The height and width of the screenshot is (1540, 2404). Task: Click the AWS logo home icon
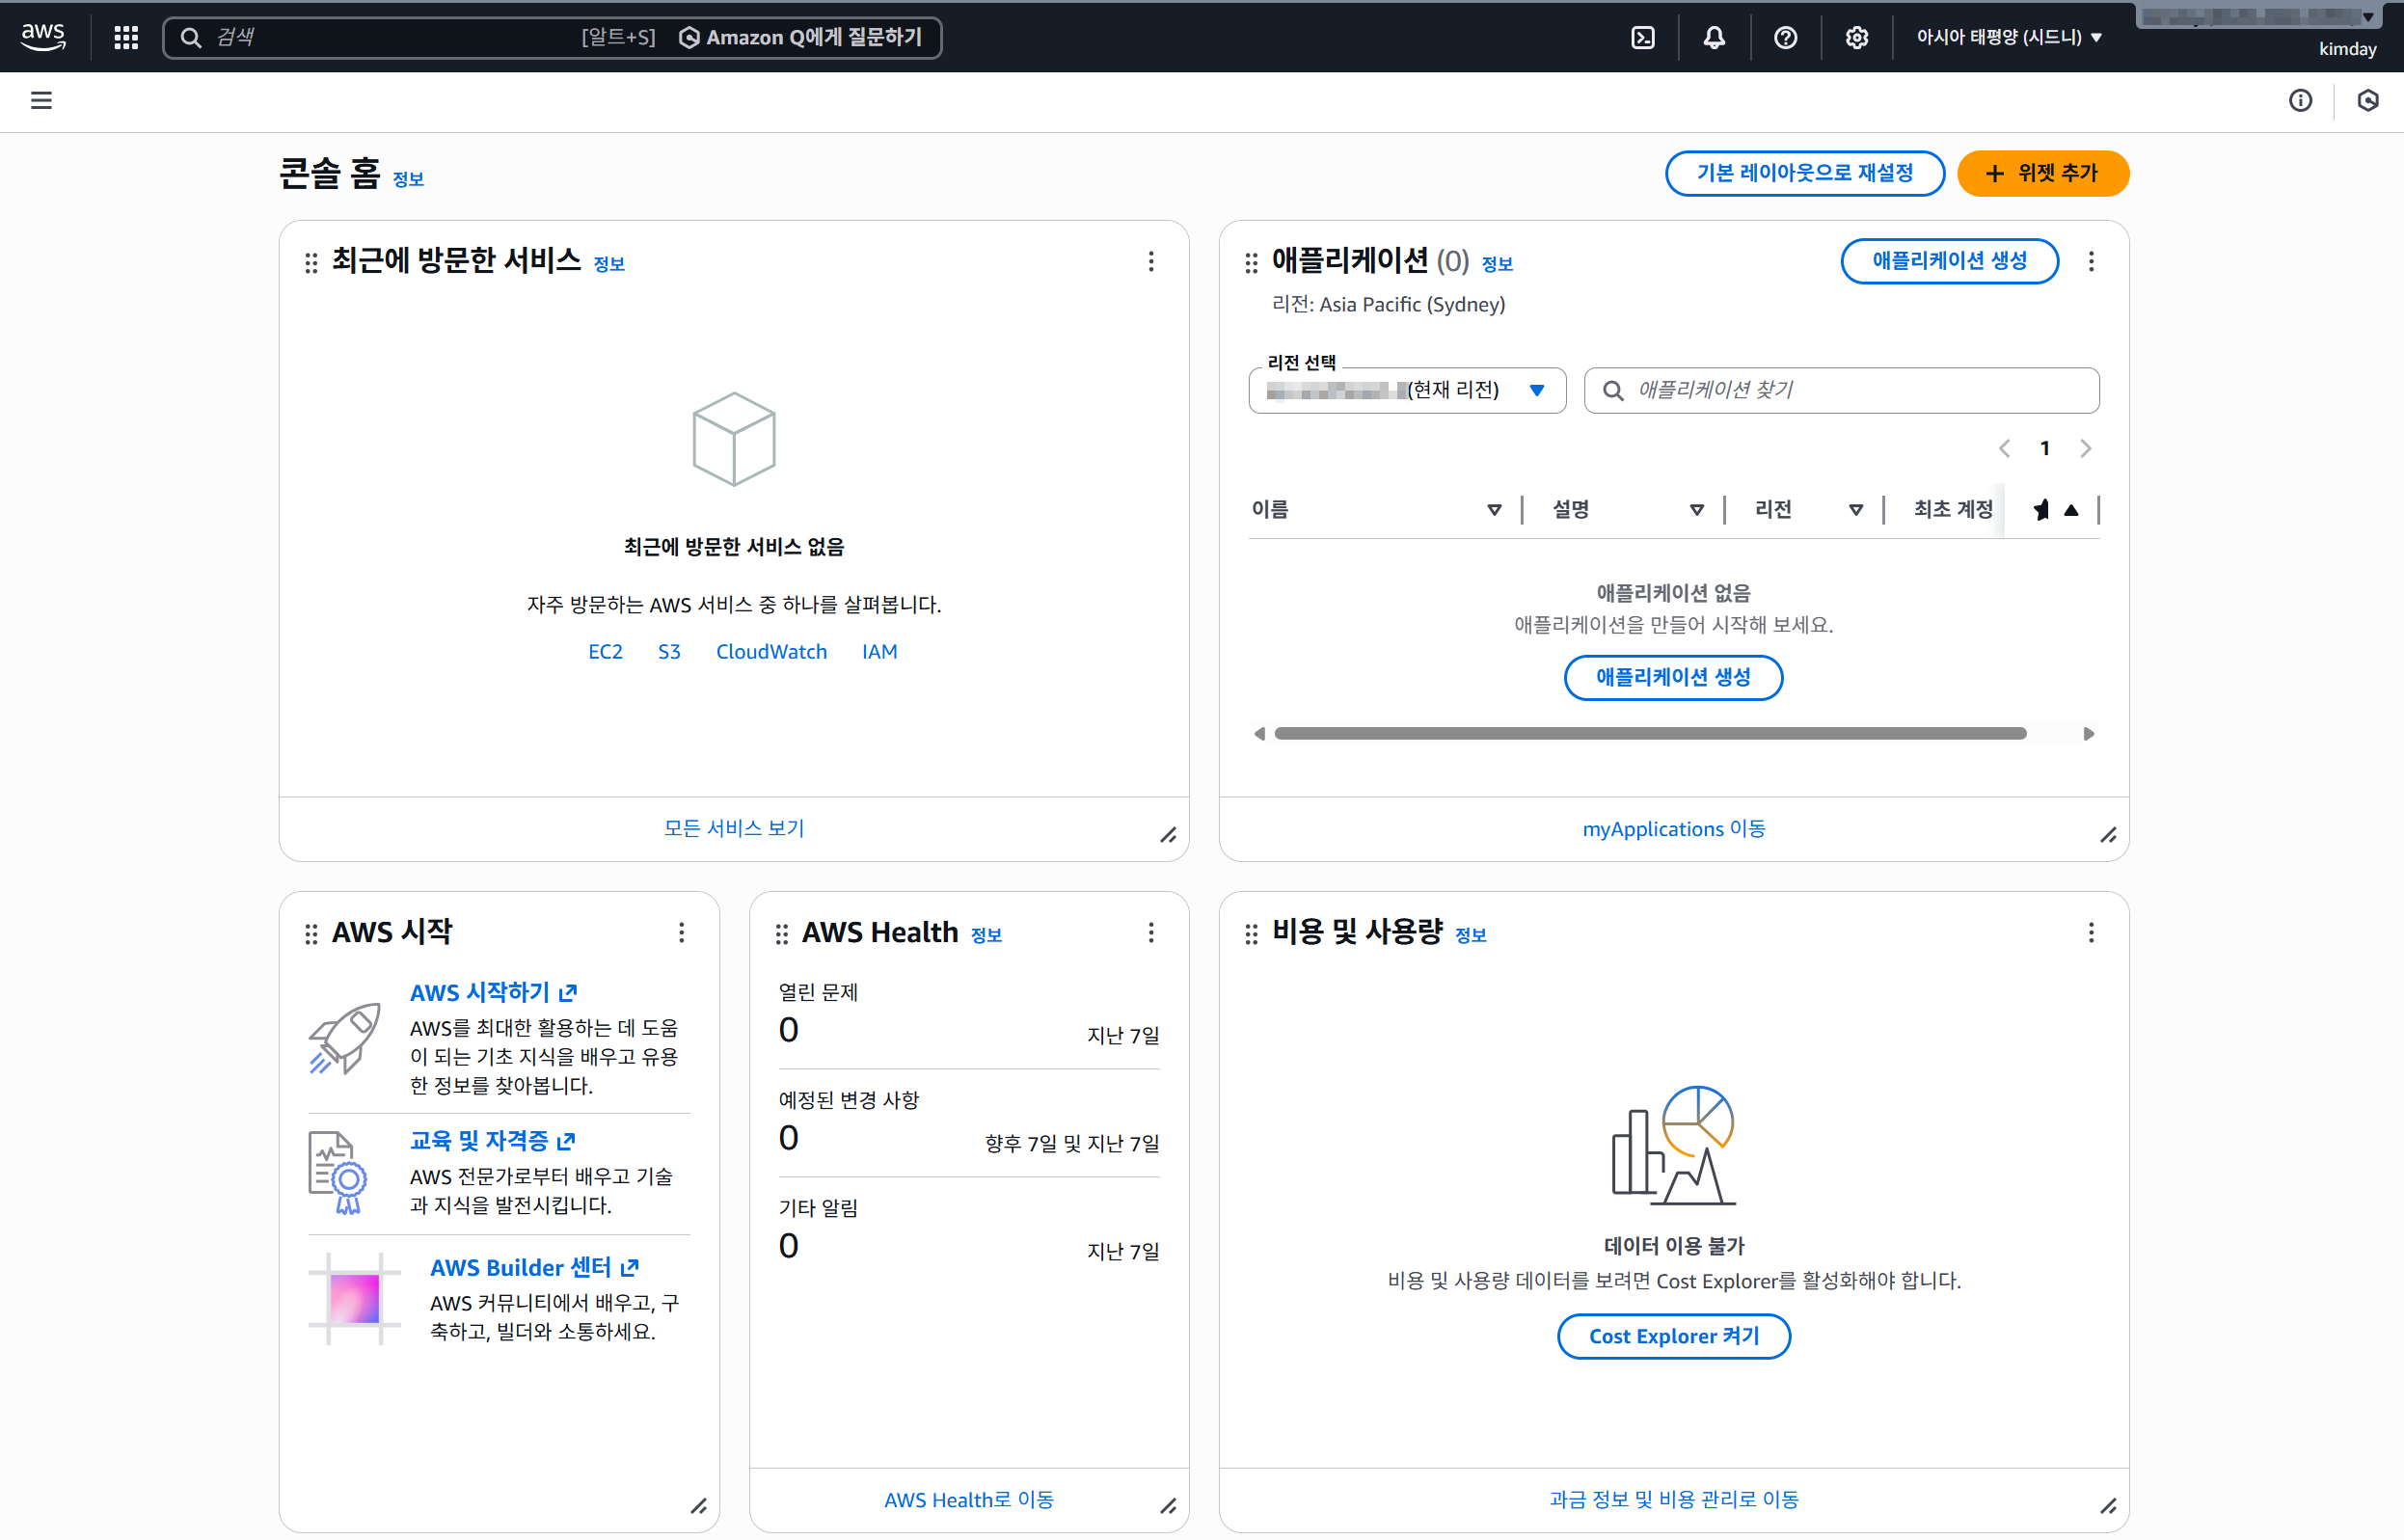(x=43, y=36)
